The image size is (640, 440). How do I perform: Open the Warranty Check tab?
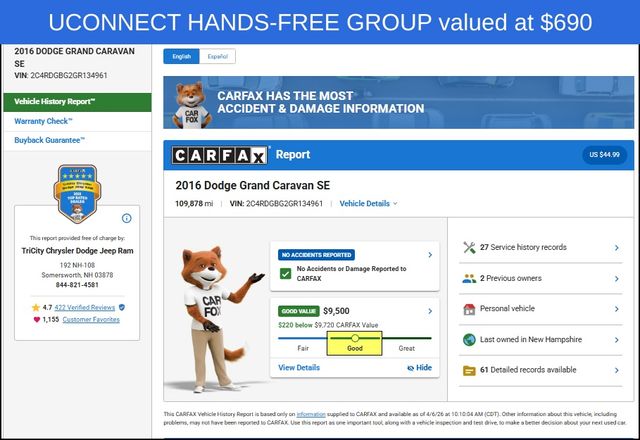click(42, 121)
